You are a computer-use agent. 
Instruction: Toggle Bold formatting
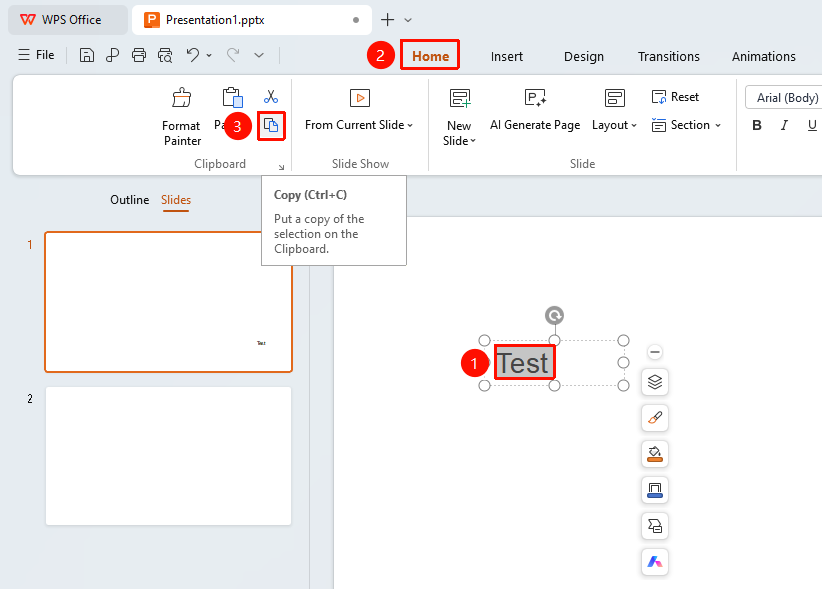click(756, 125)
